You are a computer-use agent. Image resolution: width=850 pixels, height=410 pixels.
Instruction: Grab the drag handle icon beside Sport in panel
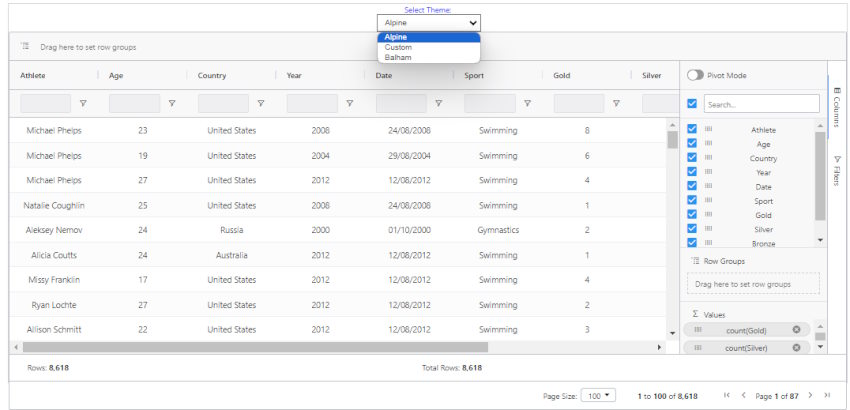coord(708,200)
